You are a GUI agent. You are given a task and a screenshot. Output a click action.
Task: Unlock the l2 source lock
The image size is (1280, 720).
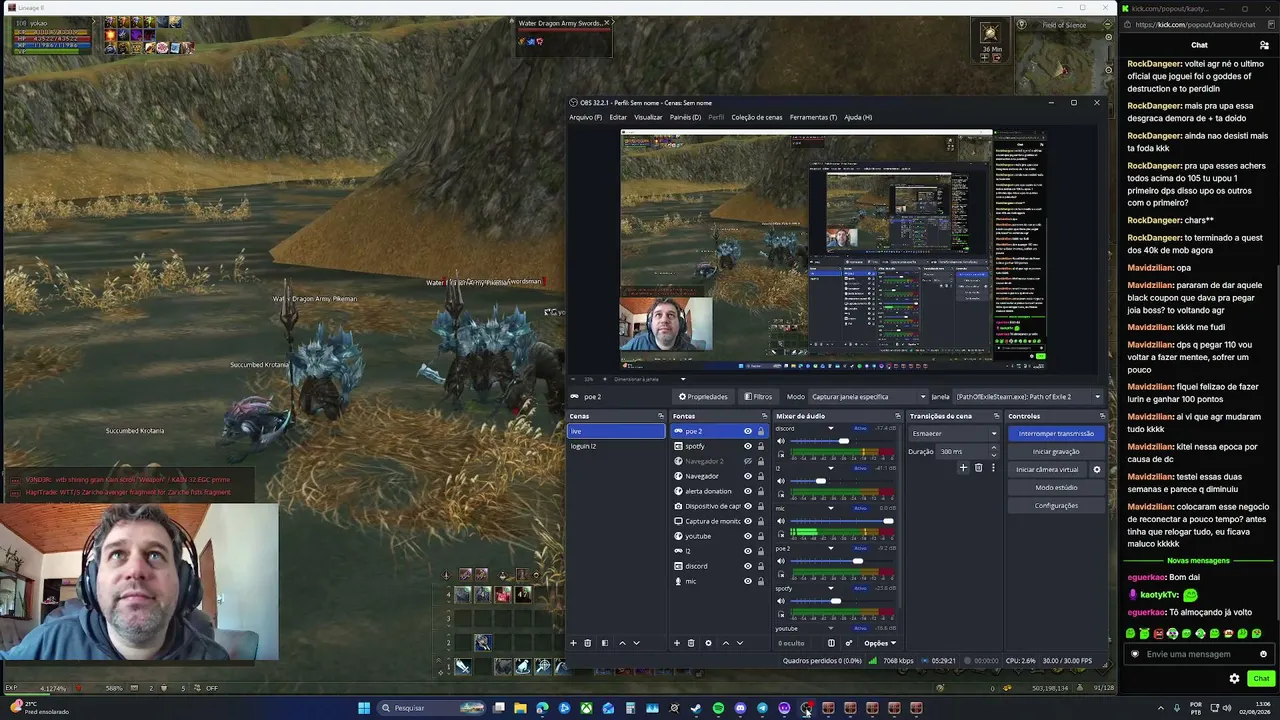[760, 551]
